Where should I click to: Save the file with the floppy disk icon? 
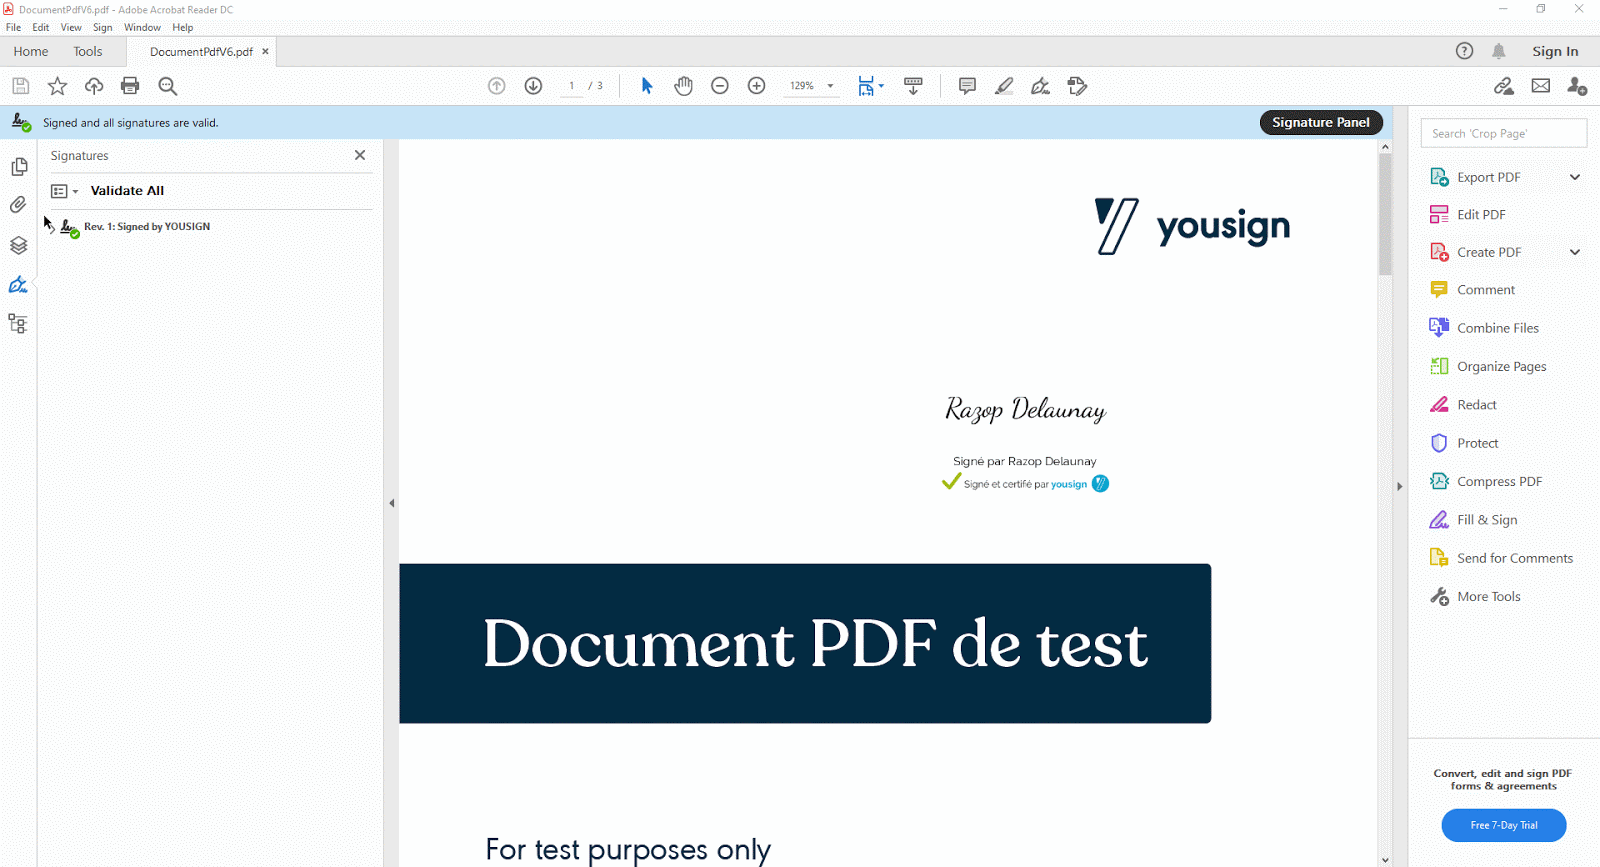pos(20,86)
